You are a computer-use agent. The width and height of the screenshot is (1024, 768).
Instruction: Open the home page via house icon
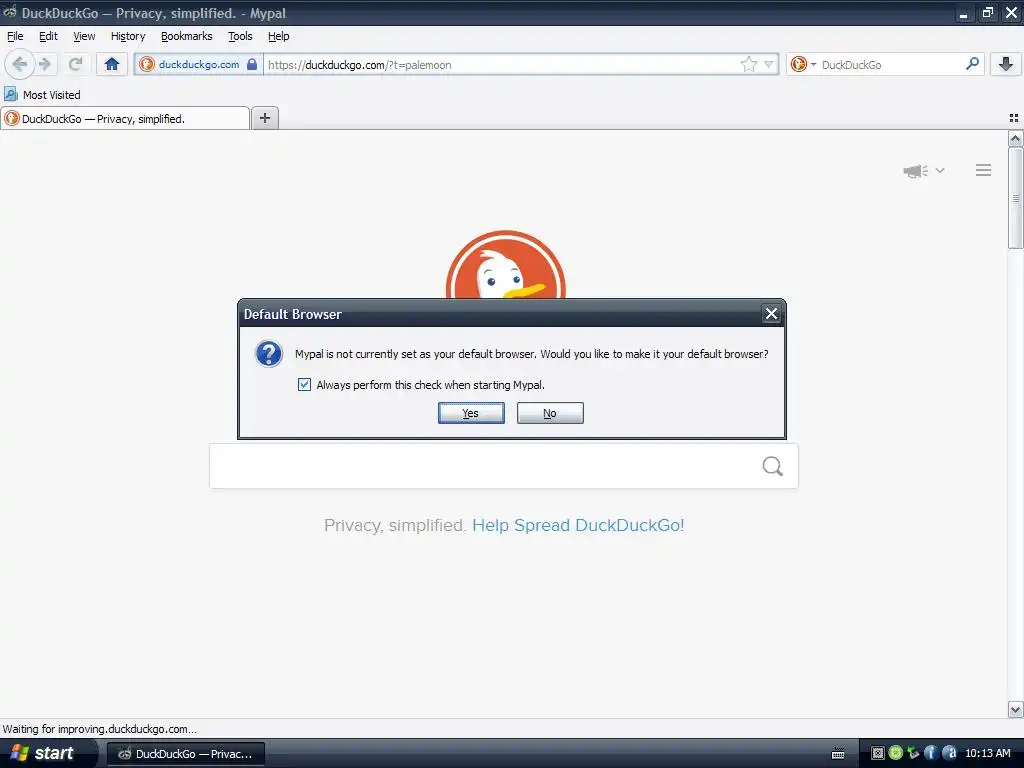click(112, 64)
